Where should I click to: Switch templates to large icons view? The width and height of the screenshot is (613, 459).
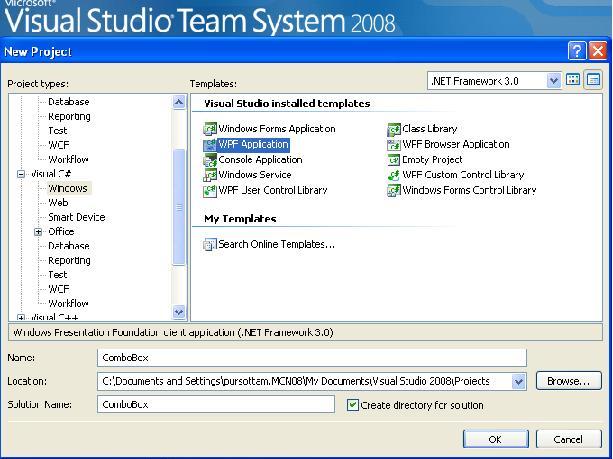pos(573,80)
